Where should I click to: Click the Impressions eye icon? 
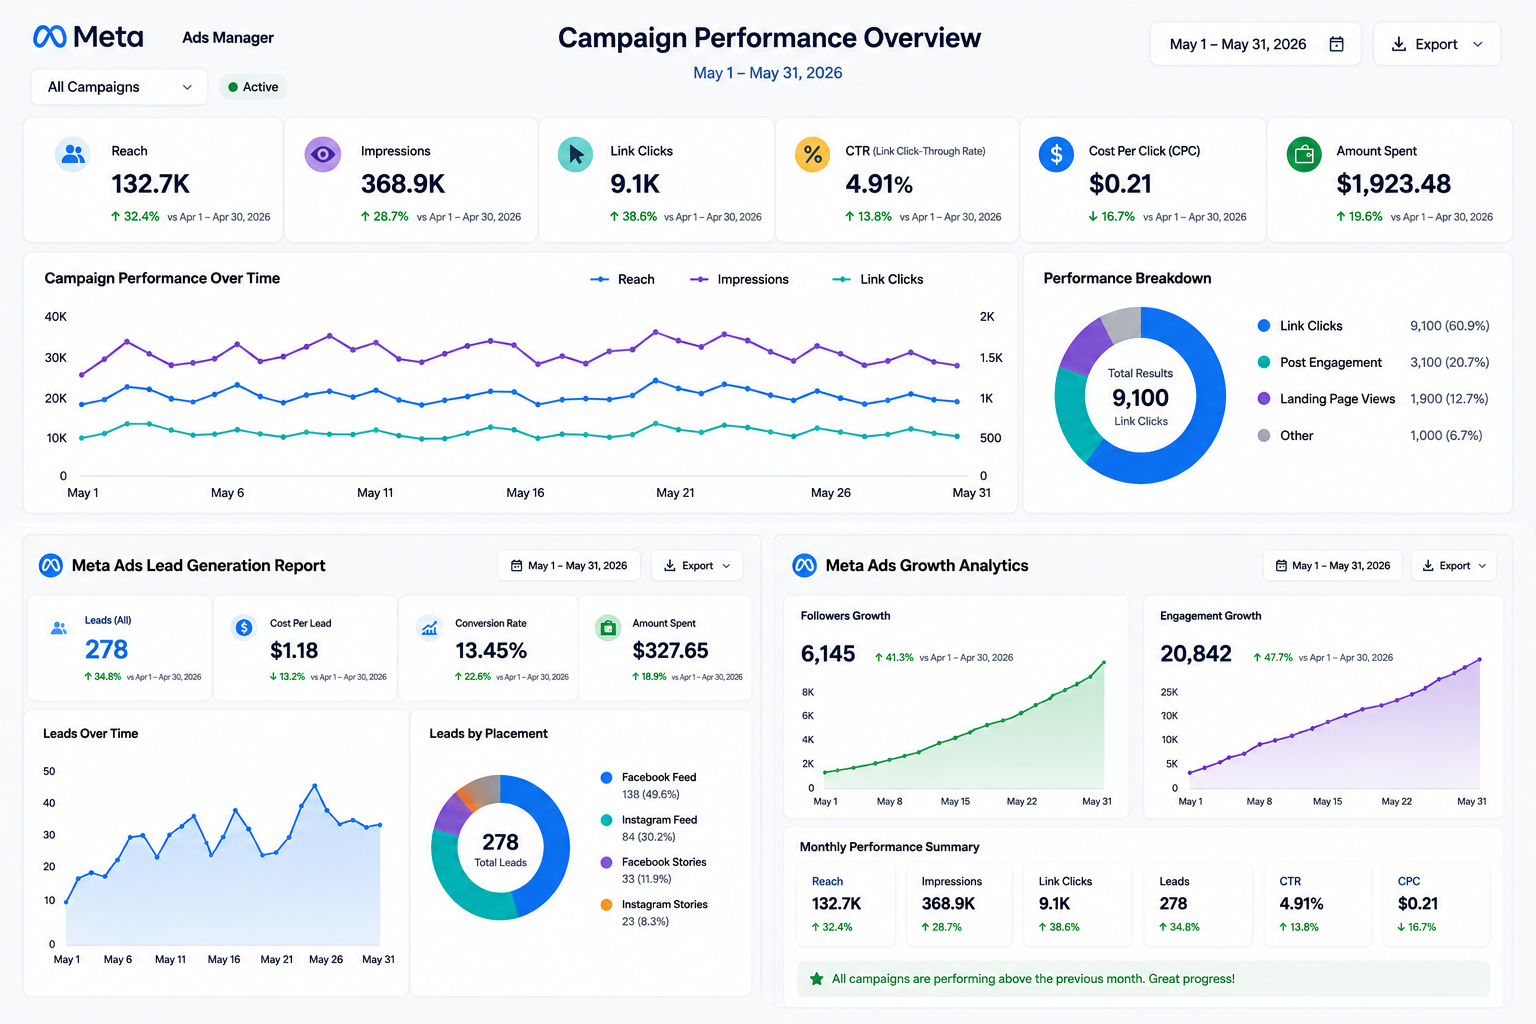point(323,155)
